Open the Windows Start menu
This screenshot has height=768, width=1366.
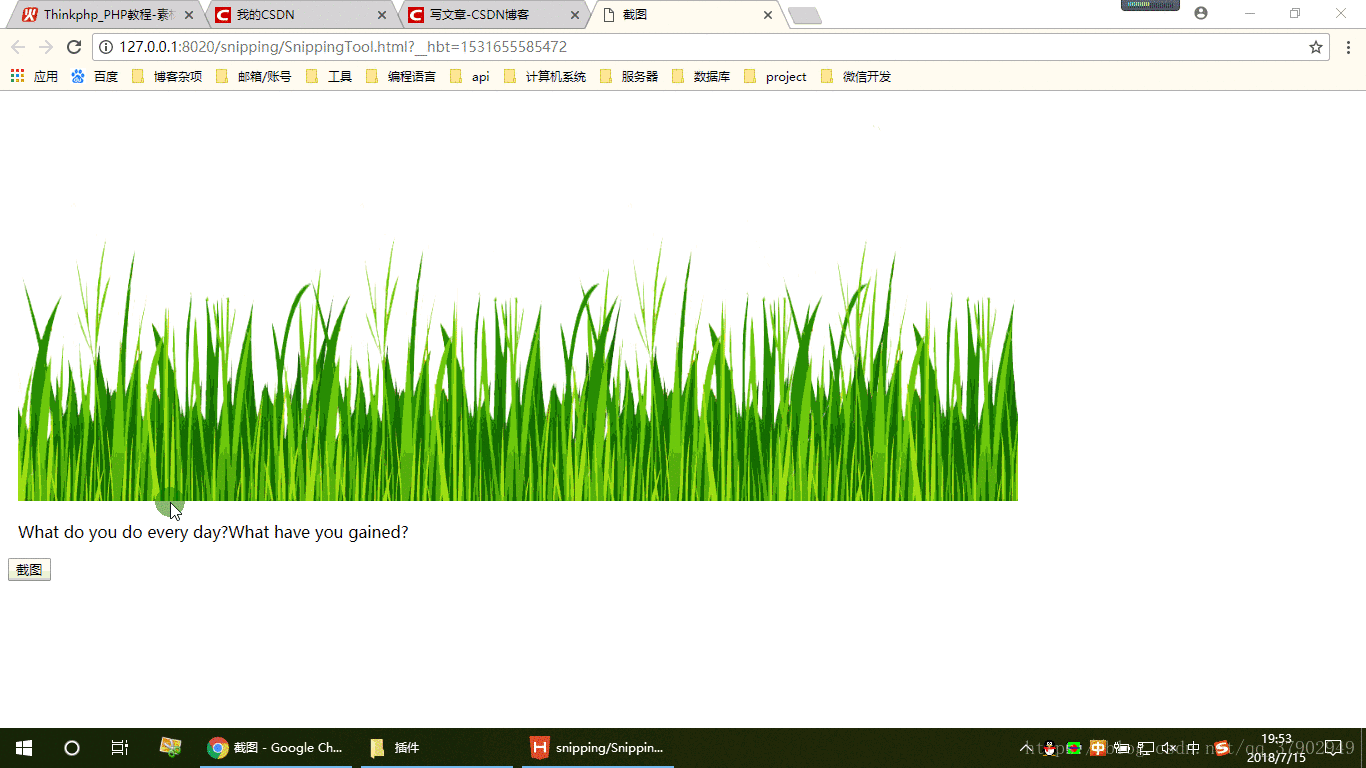(x=24, y=748)
